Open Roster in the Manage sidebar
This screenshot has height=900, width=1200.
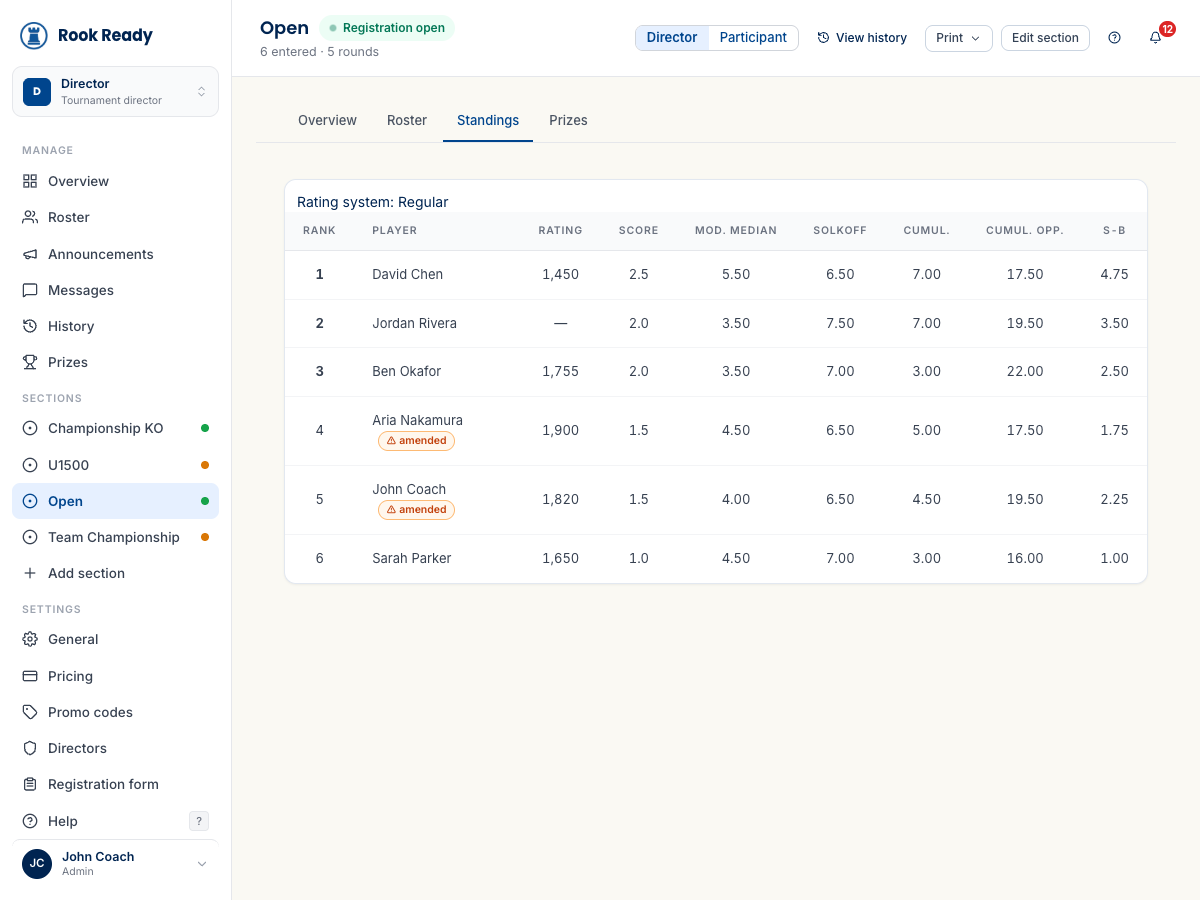115,217
